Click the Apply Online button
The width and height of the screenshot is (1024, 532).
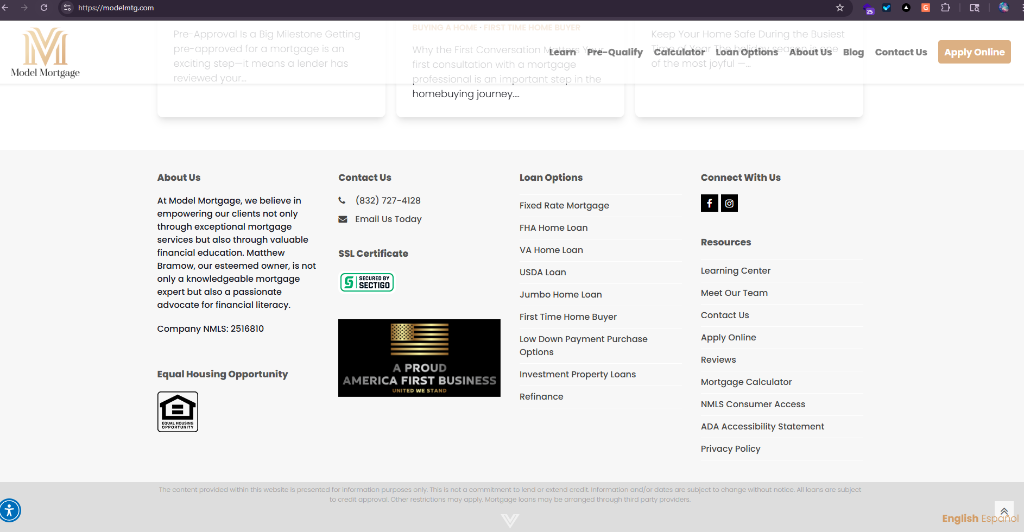(x=974, y=52)
